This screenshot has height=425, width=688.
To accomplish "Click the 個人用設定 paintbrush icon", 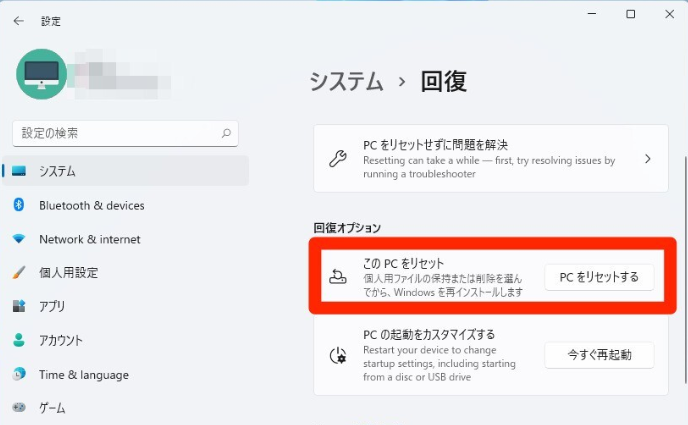I will click(19, 272).
